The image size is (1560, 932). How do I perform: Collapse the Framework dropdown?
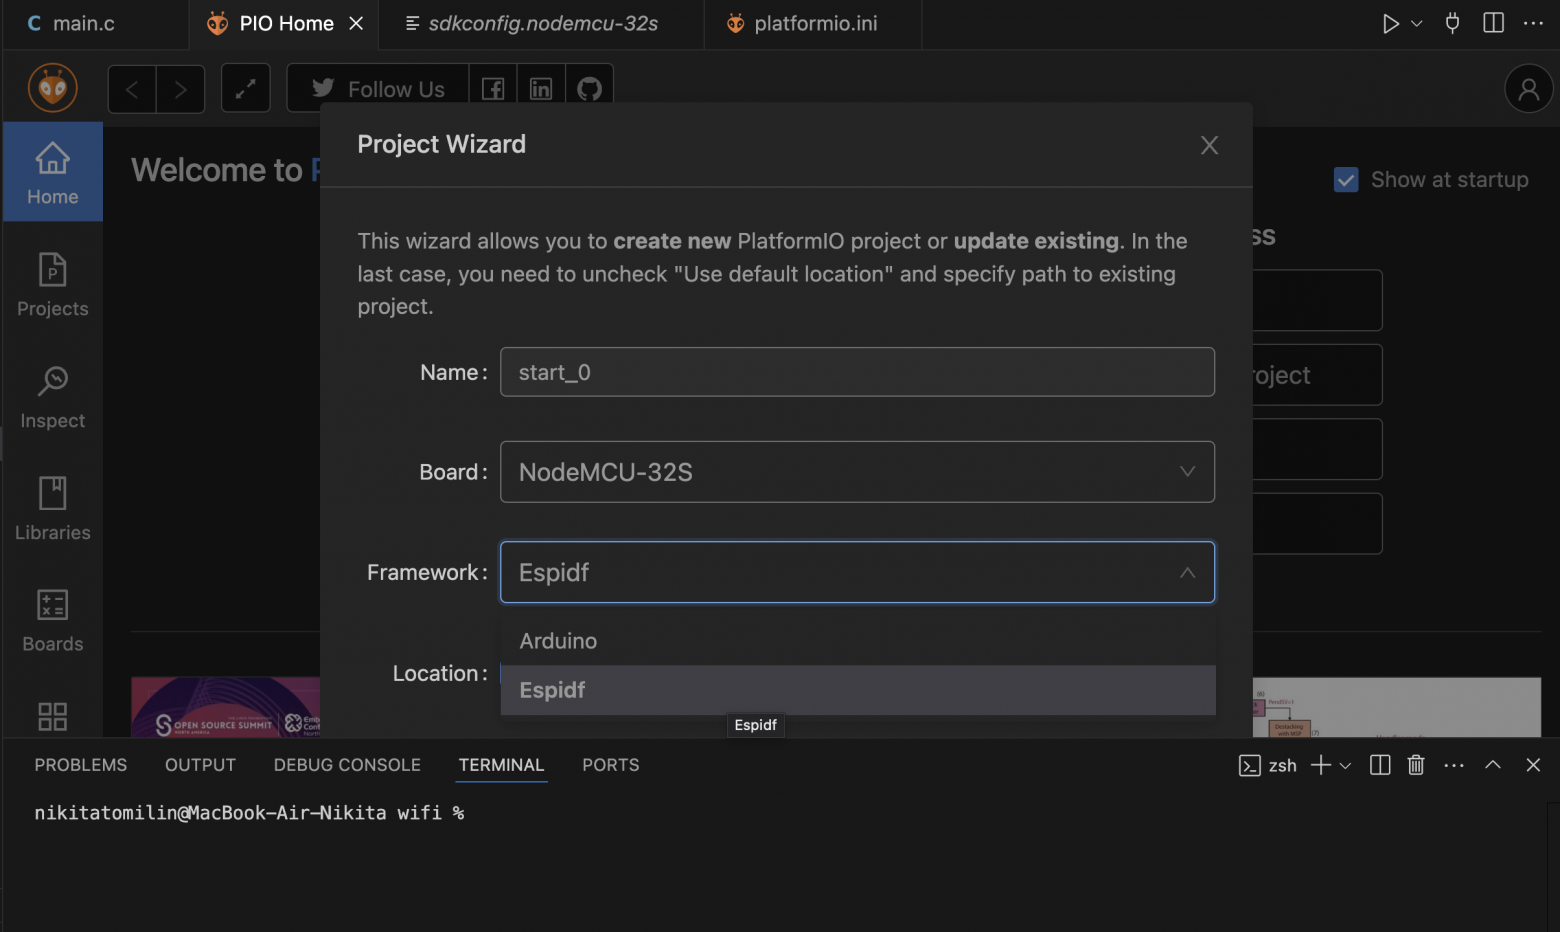click(x=1187, y=573)
